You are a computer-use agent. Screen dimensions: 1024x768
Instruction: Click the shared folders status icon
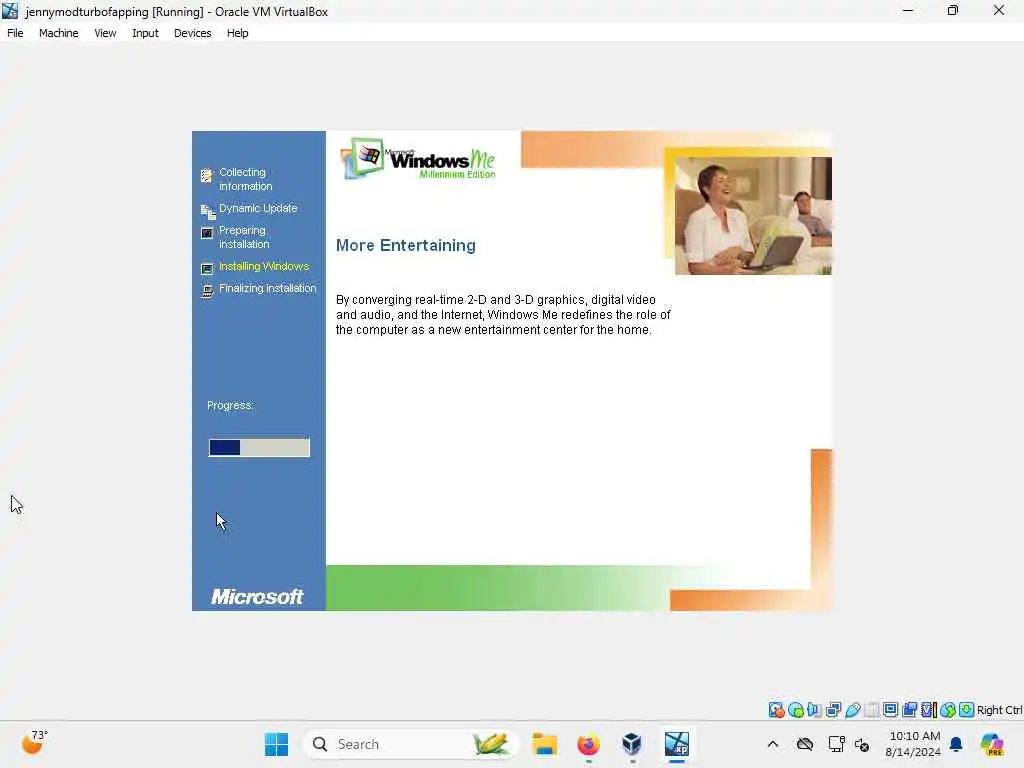(872, 710)
